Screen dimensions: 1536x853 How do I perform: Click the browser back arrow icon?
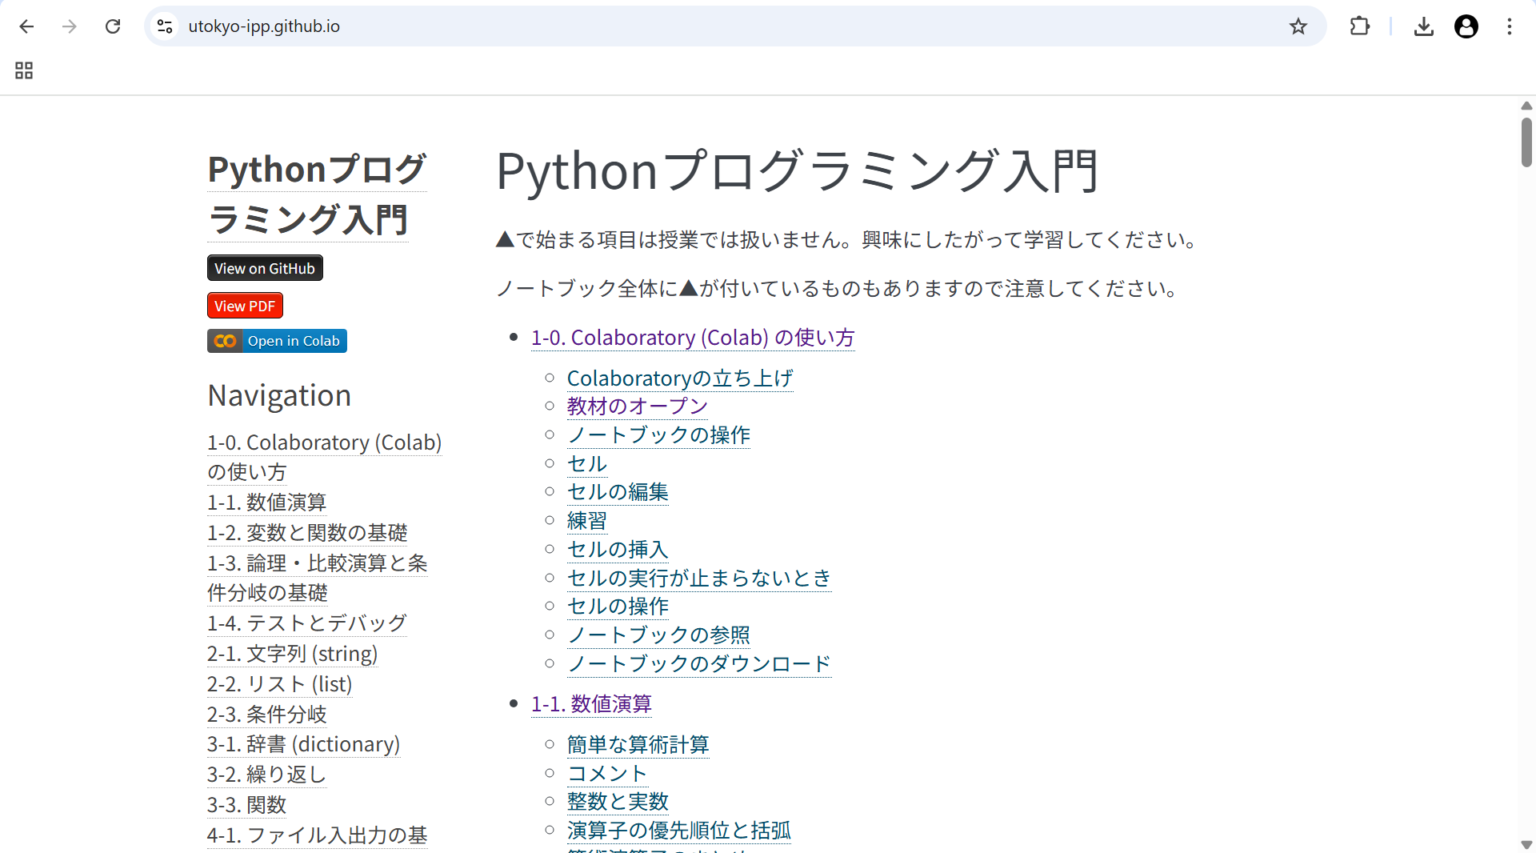point(27,27)
